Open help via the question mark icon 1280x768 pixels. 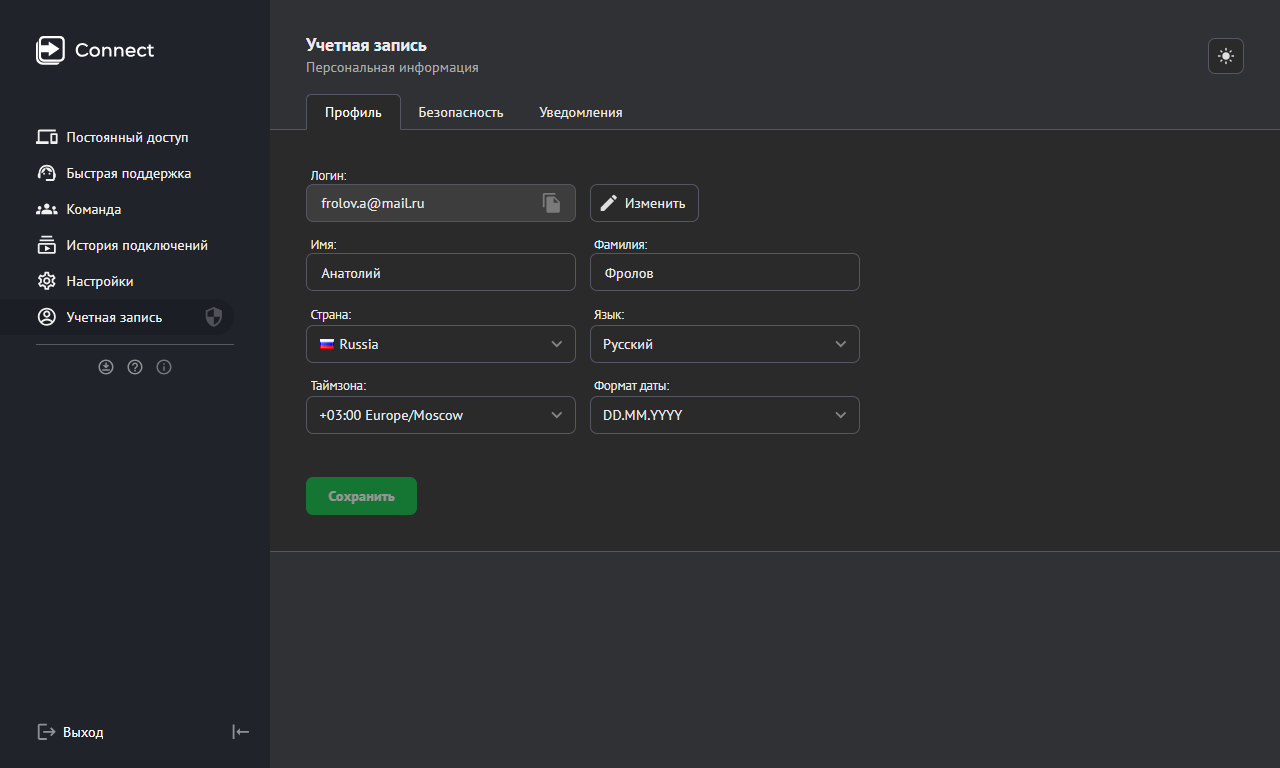(x=135, y=367)
